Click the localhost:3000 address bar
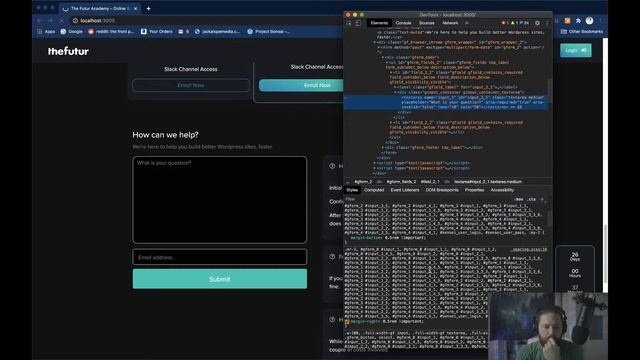The image size is (640, 360). click(x=206, y=20)
